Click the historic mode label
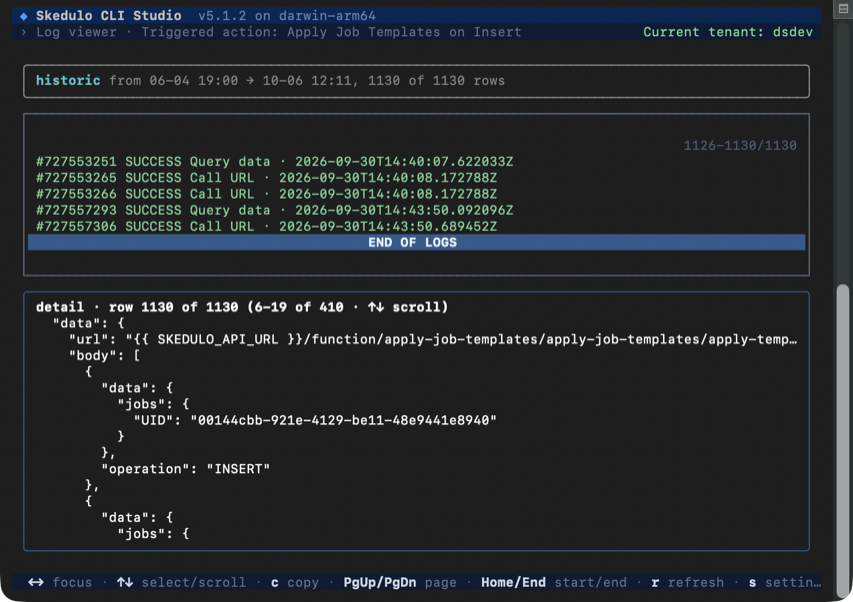Image resolution: width=853 pixels, height=602 pixels. pyautogui.click(x=68, y=80)
